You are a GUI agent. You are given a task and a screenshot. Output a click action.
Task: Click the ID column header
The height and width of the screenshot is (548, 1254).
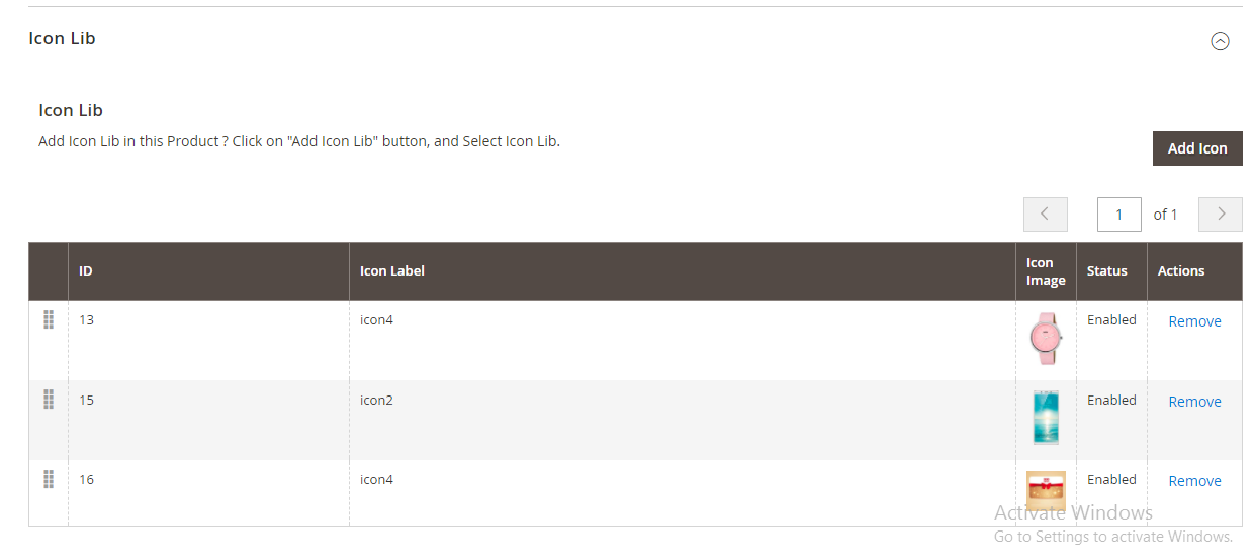click(86, 271)
